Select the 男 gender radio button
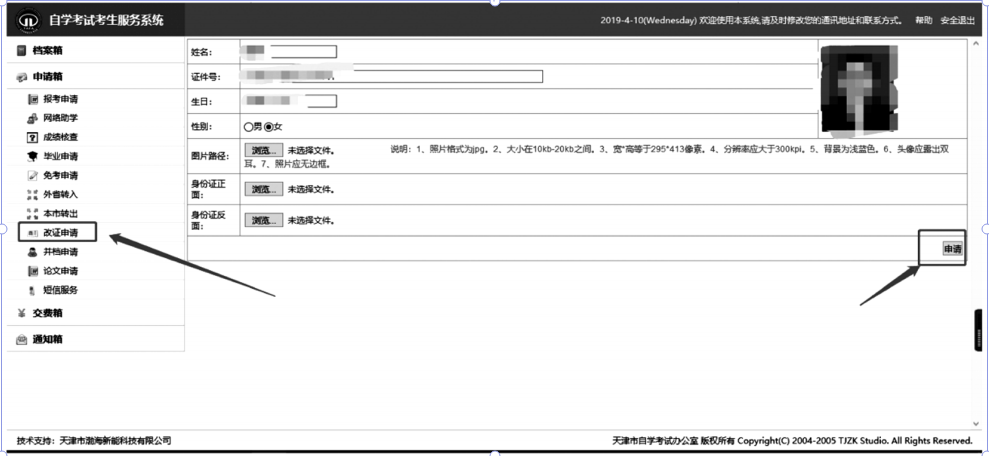Viewport: 989px width, 456px height. pos(249,127)
